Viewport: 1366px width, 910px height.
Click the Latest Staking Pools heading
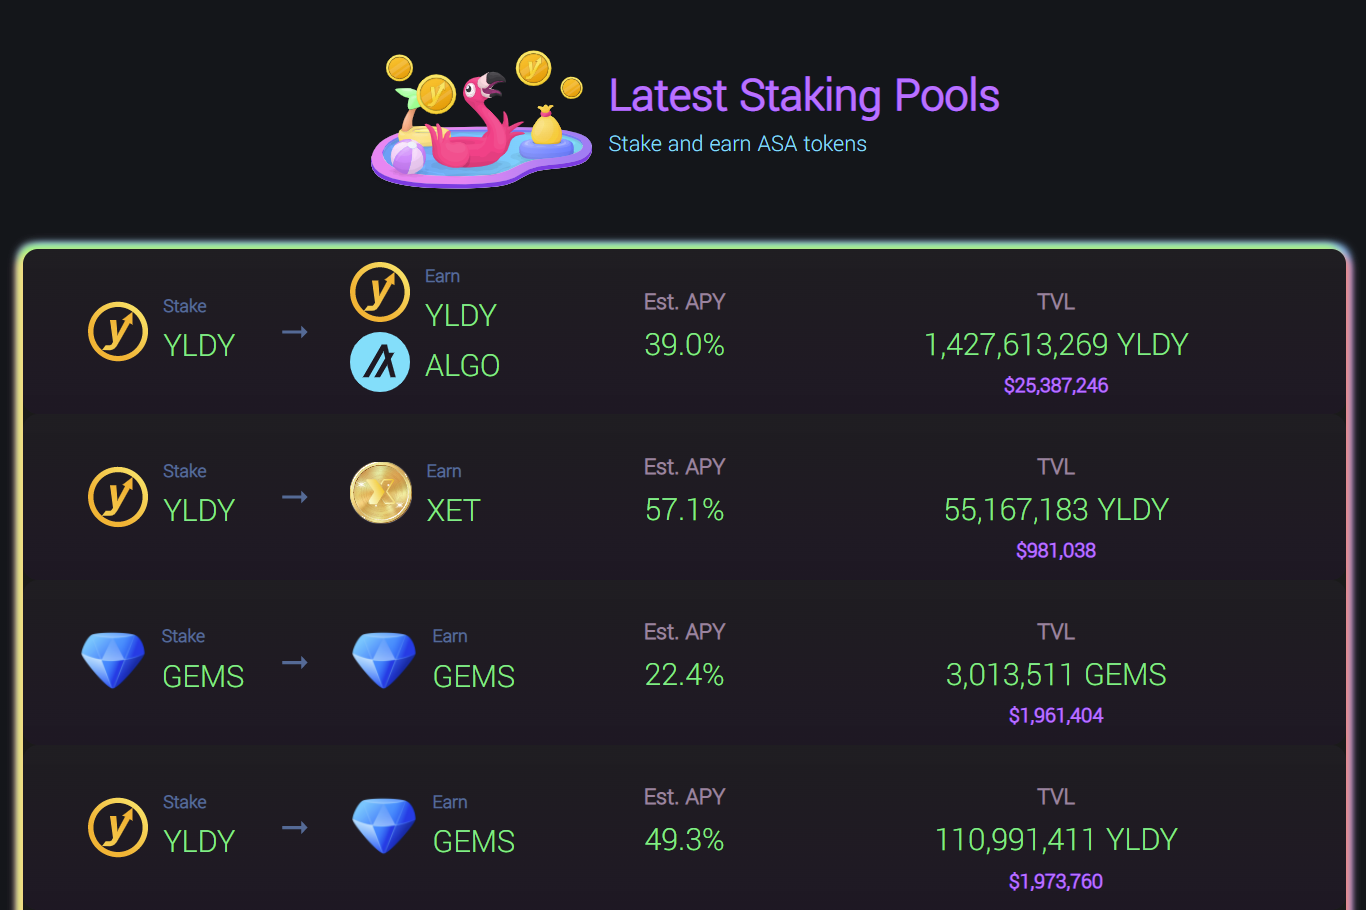(804, 95)
